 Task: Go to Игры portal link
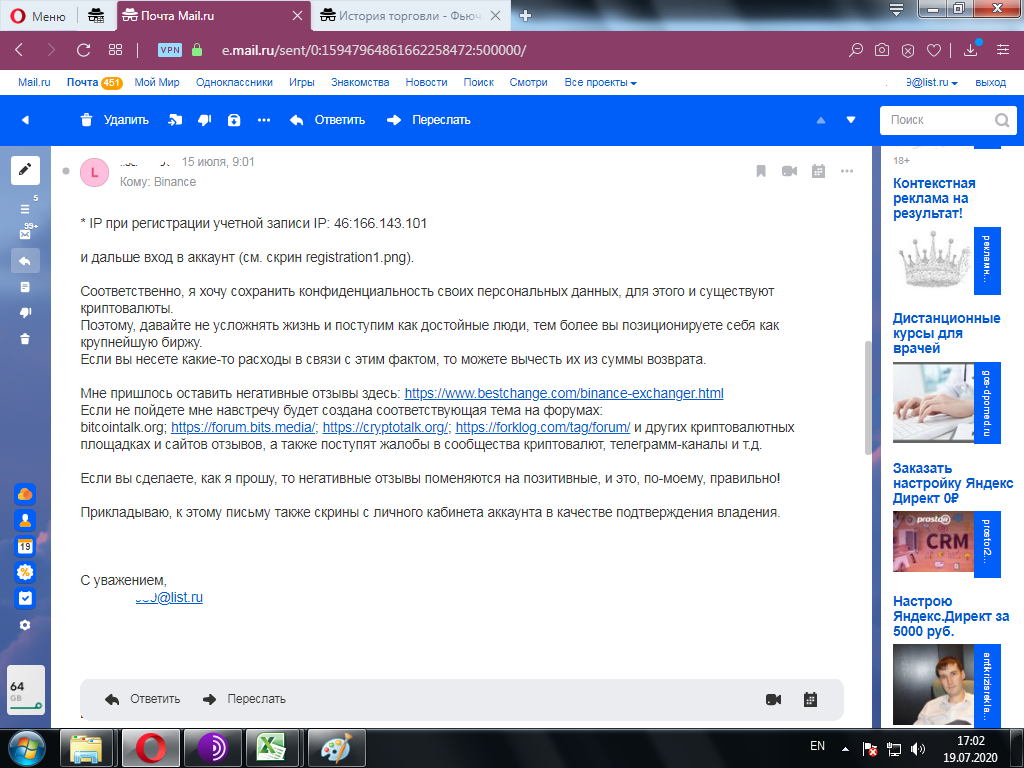[x=302, y=82]
